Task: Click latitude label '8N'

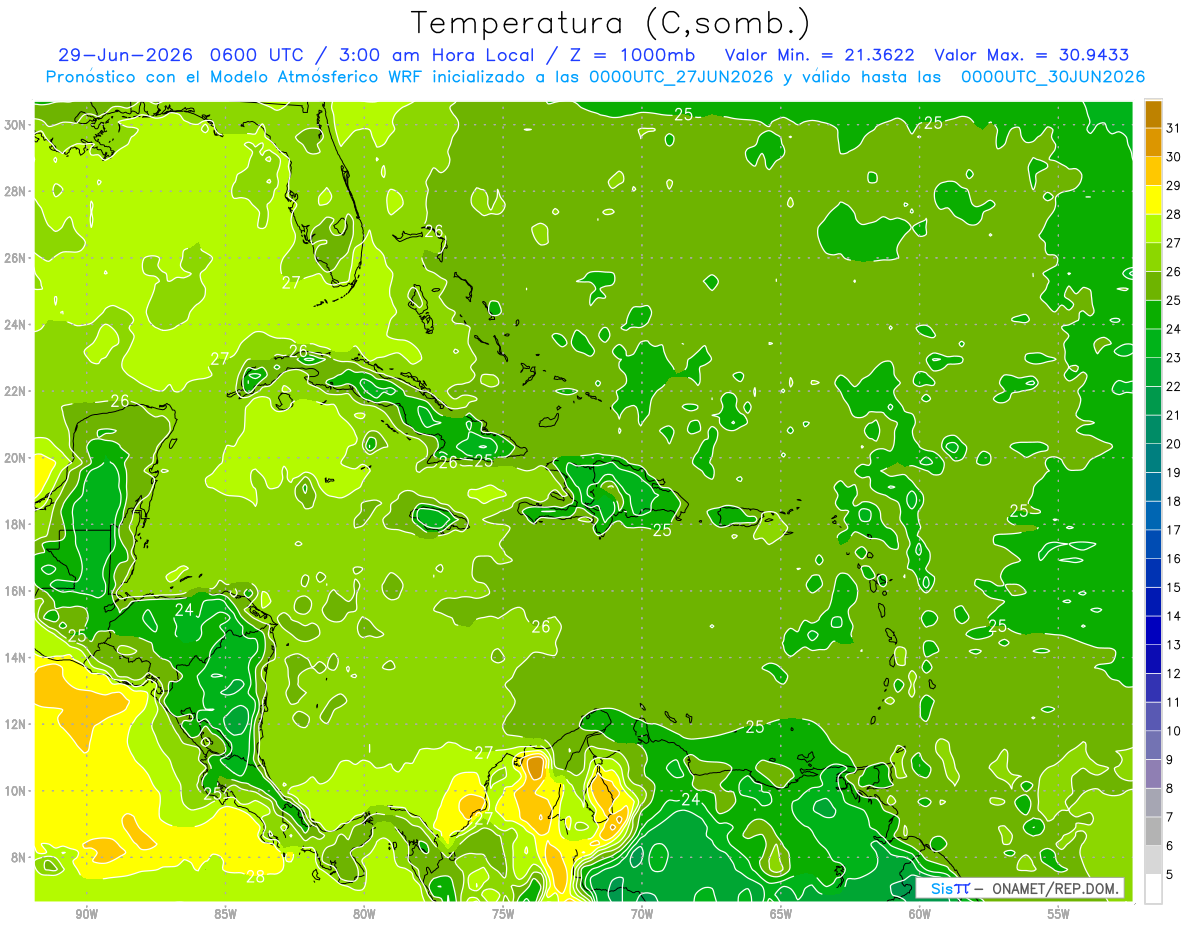Action: (x=19, y=857)
